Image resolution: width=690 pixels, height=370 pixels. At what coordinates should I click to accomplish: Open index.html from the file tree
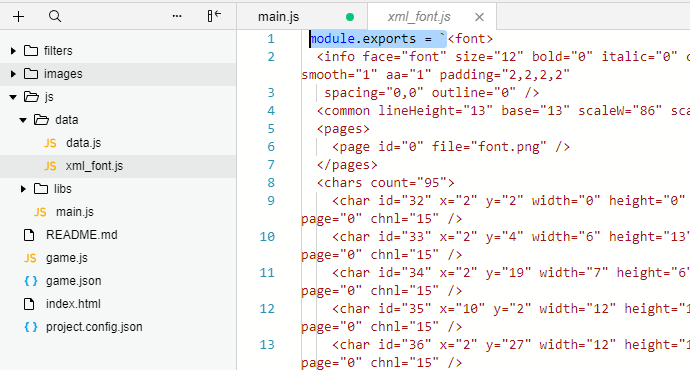pos(73,304)
